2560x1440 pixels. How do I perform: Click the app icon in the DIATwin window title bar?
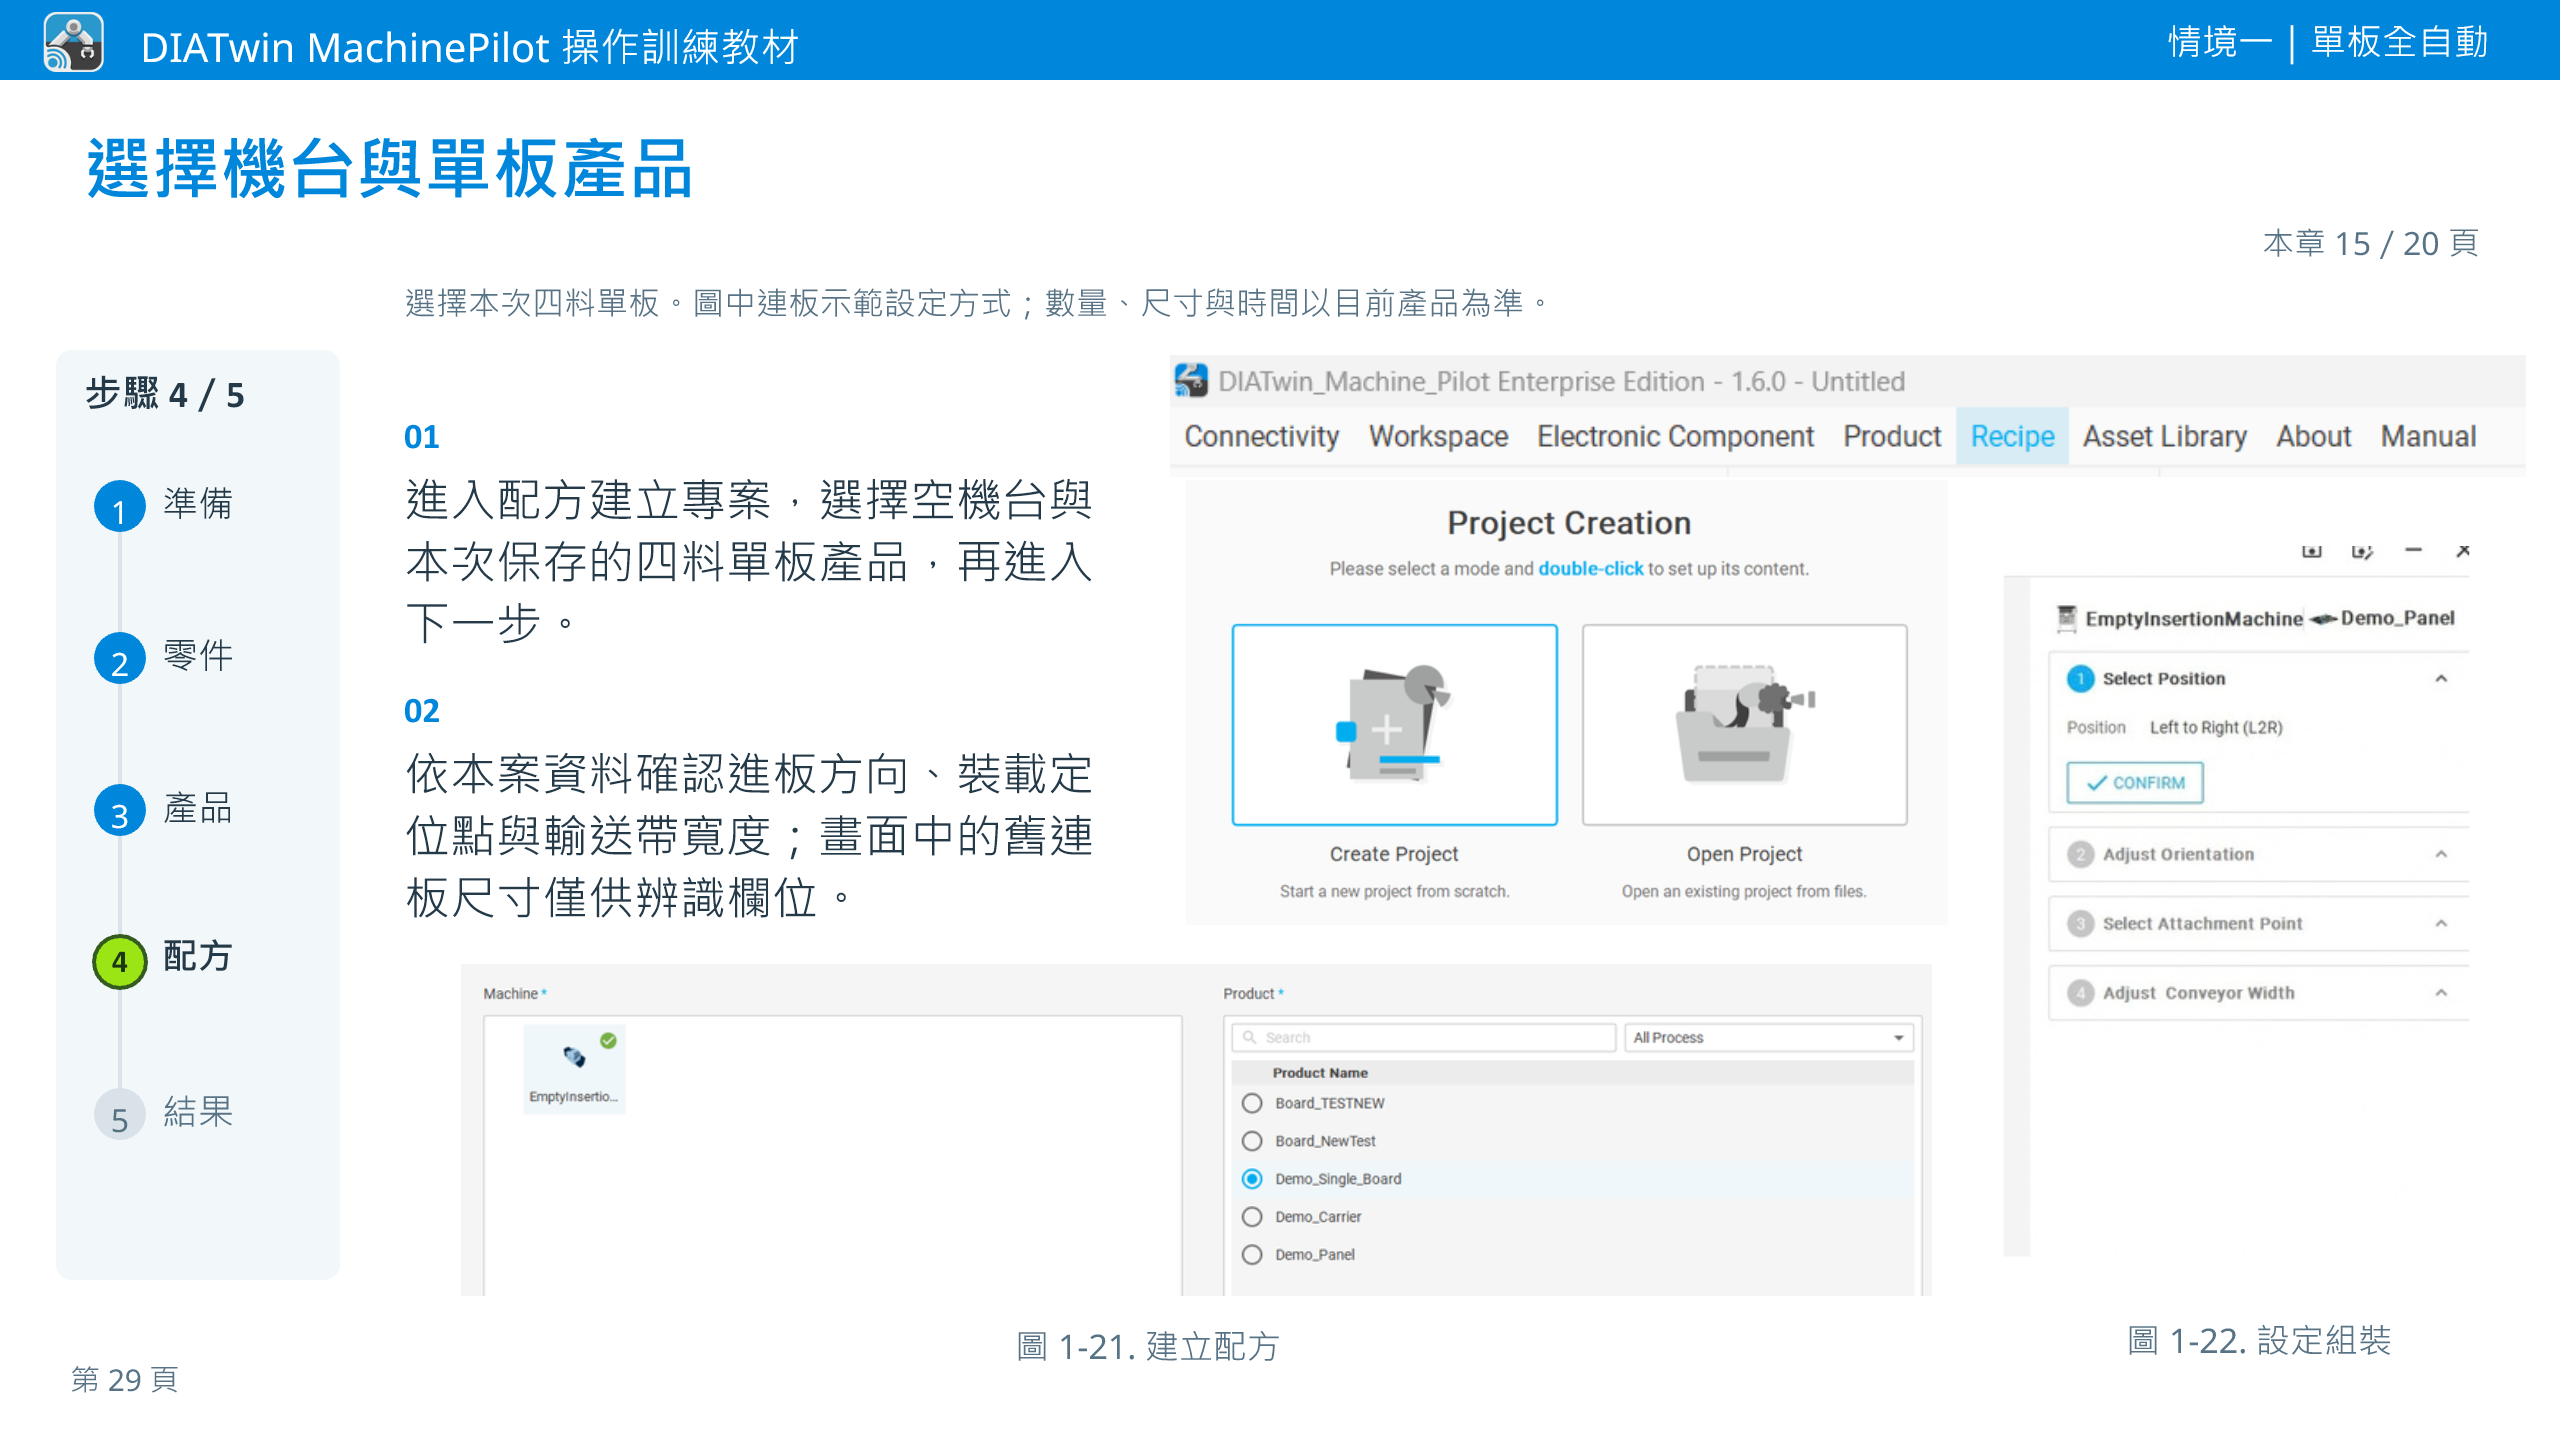coord(1191,381)
